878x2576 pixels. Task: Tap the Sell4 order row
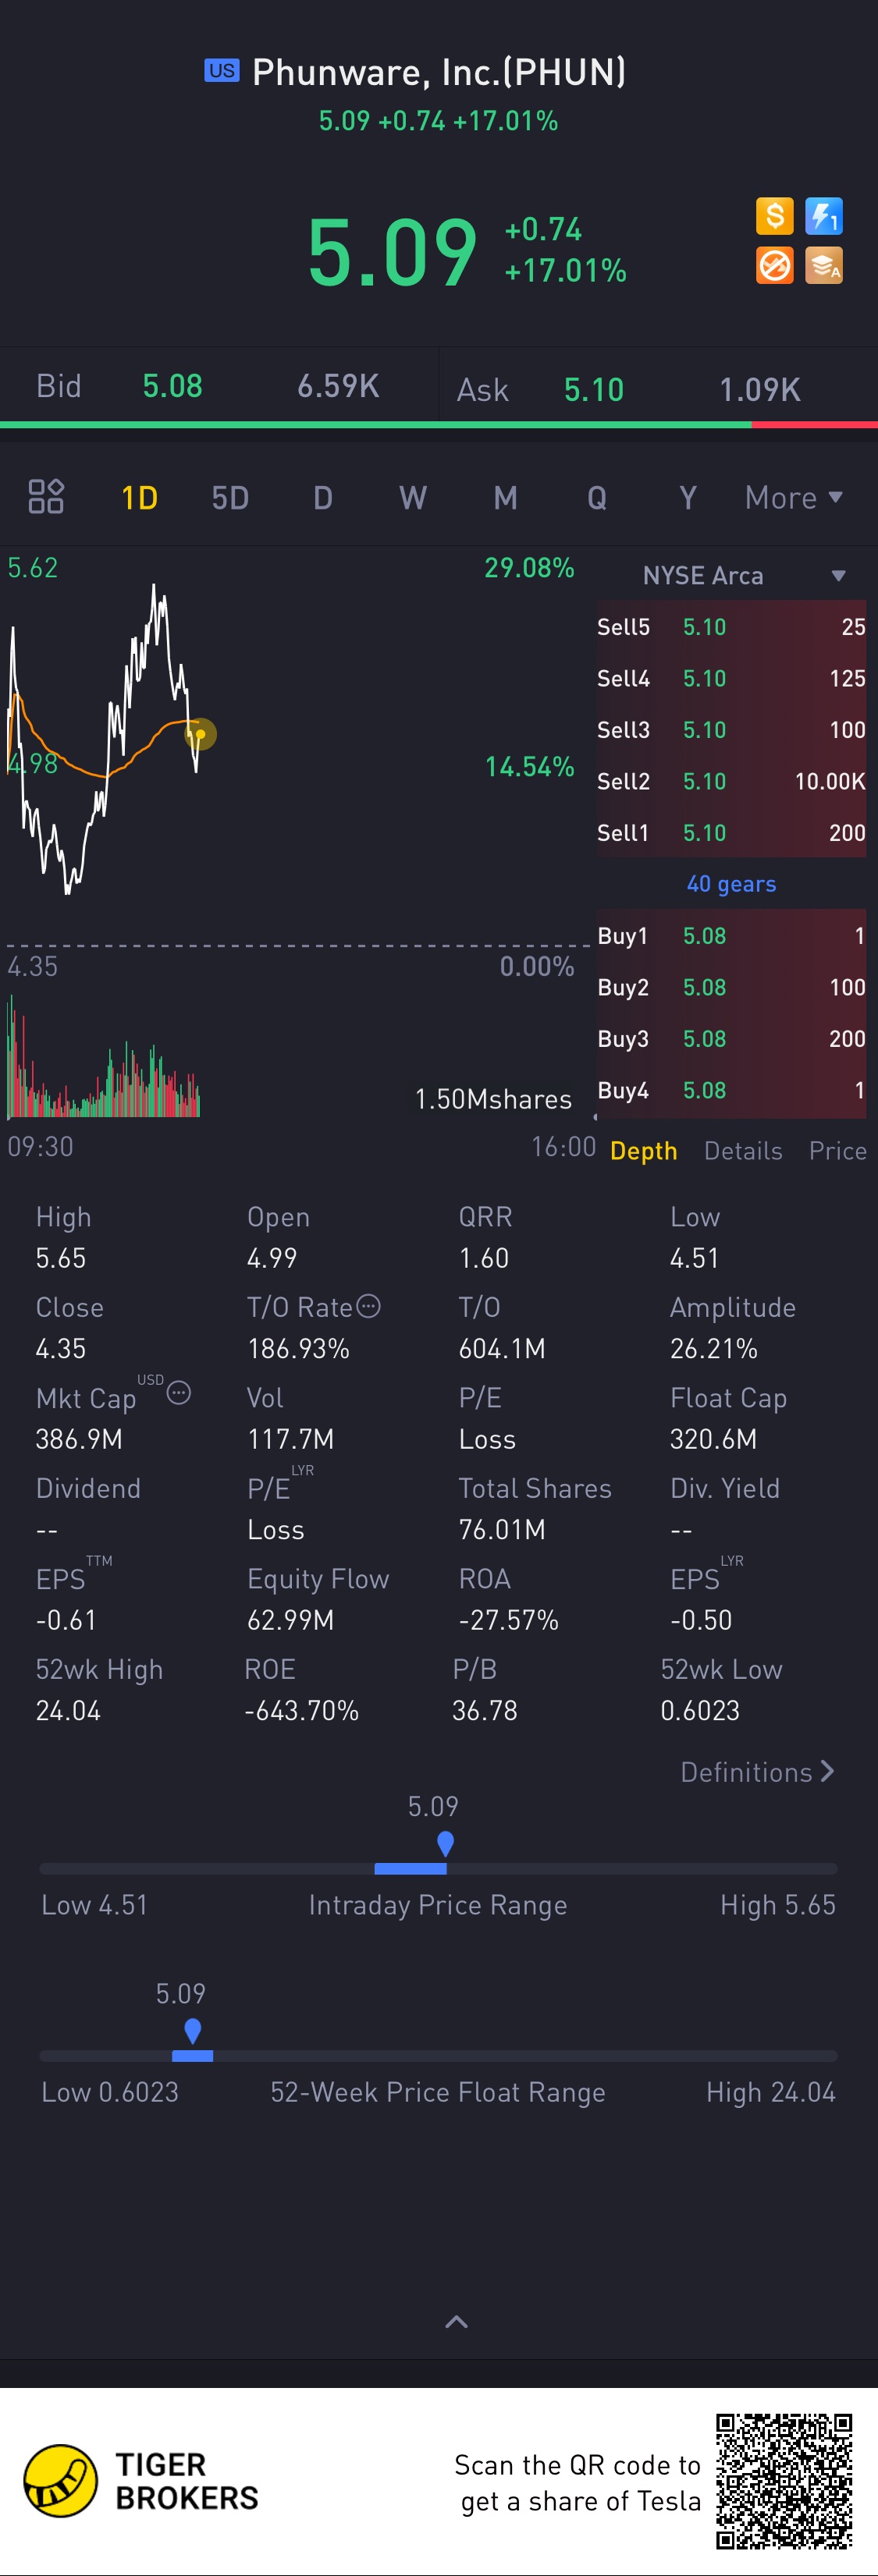click(x=731, y=678)
